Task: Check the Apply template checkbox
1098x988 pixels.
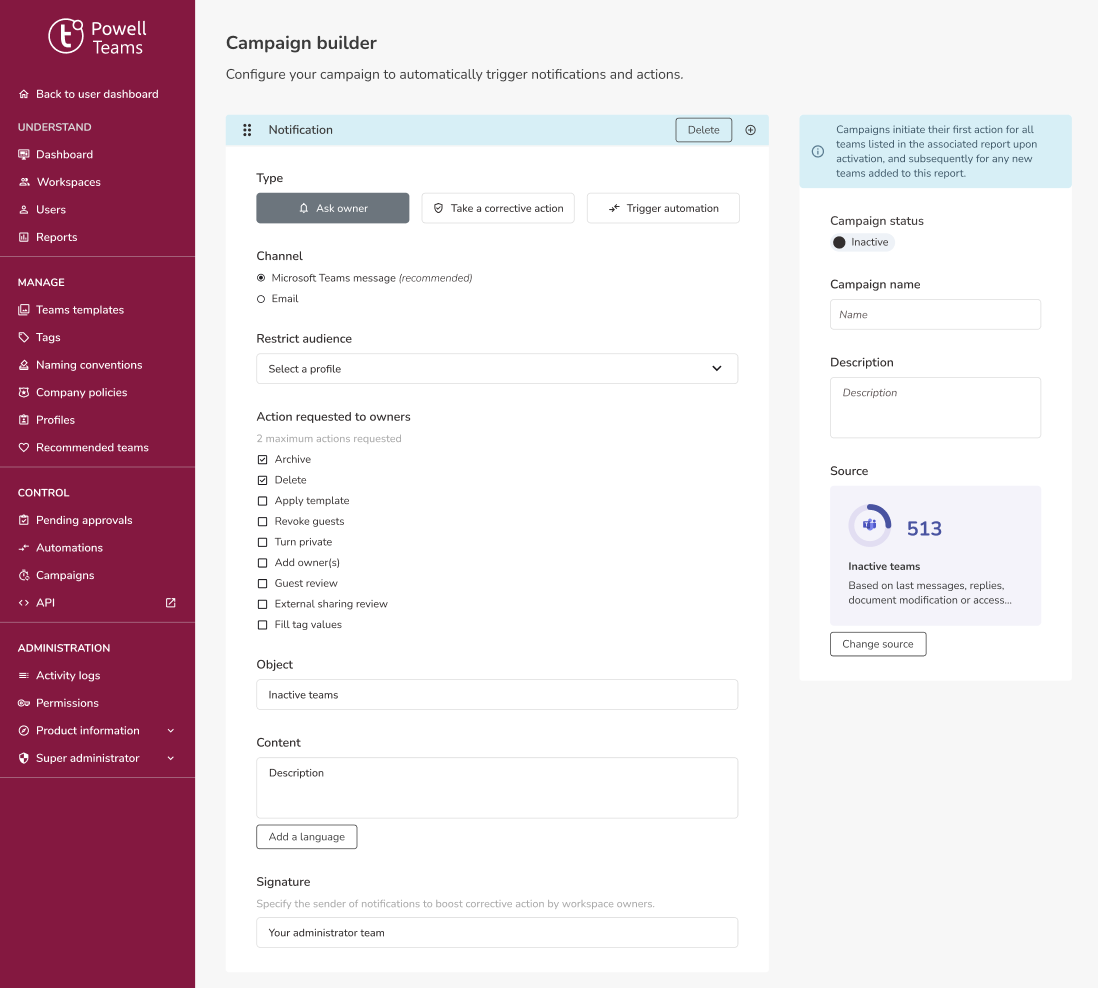Action: pyautogui.click(x=263, y=501)
